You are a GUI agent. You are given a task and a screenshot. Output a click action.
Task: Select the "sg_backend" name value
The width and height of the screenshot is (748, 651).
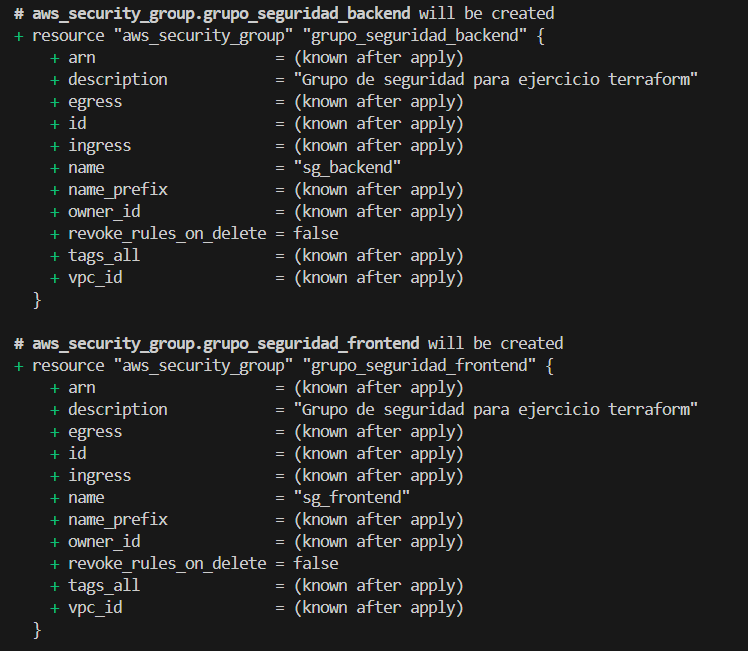point(347,167)
